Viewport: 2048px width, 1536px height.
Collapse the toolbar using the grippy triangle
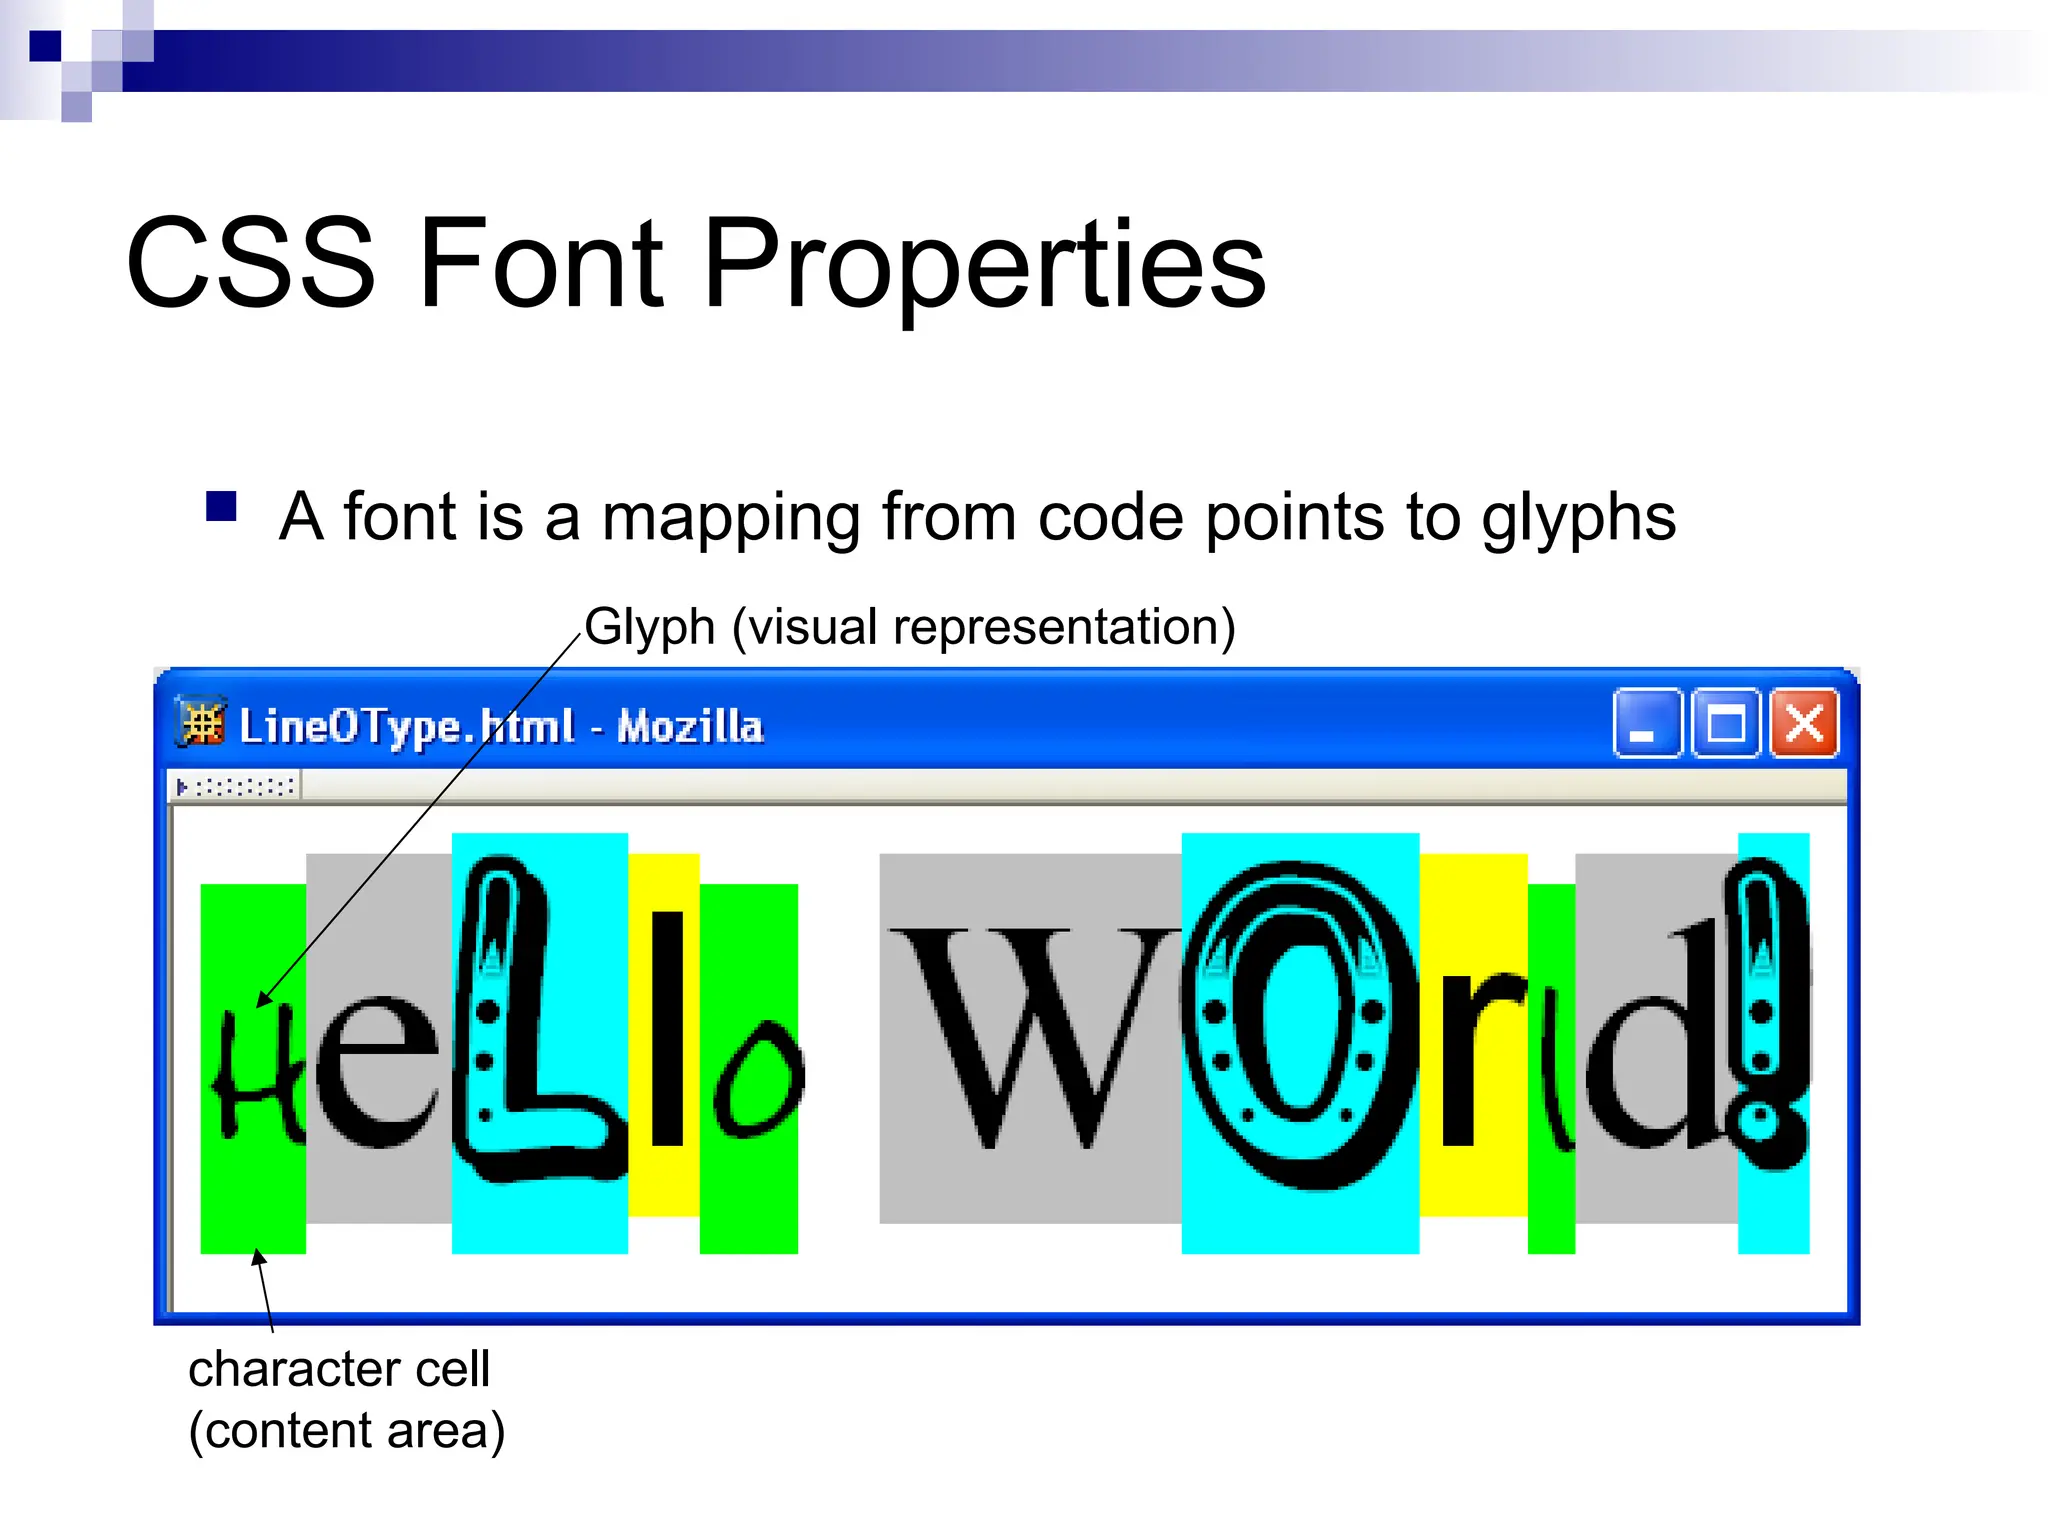182,787
